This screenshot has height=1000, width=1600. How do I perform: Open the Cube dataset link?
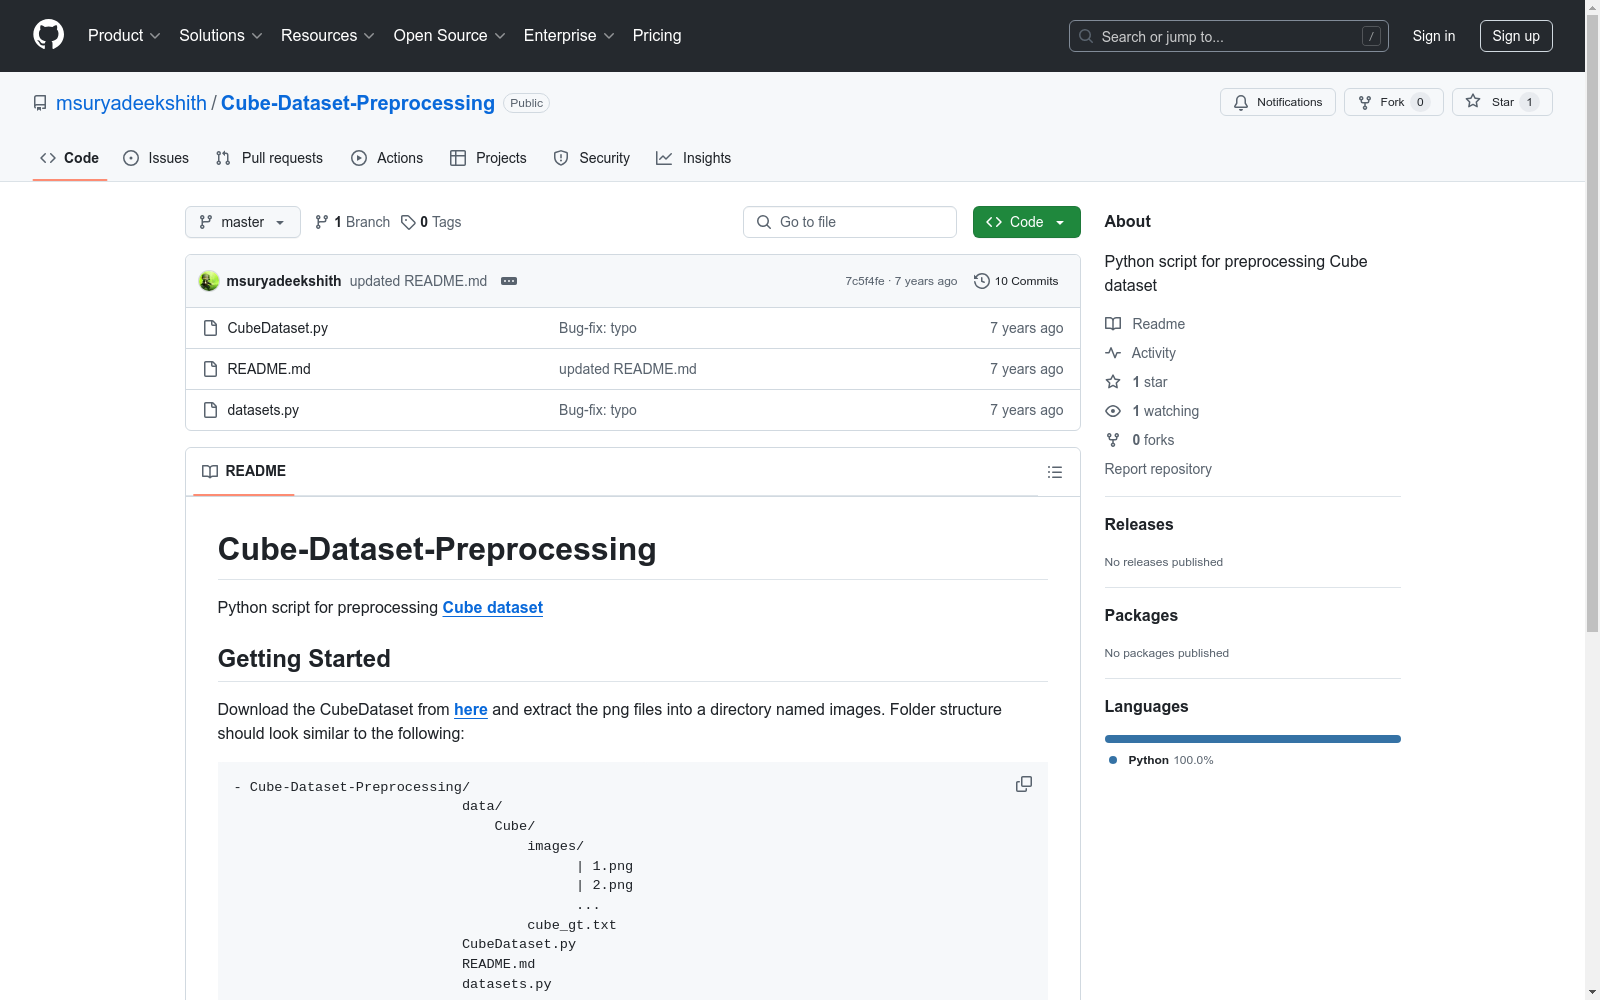point(492,607)
